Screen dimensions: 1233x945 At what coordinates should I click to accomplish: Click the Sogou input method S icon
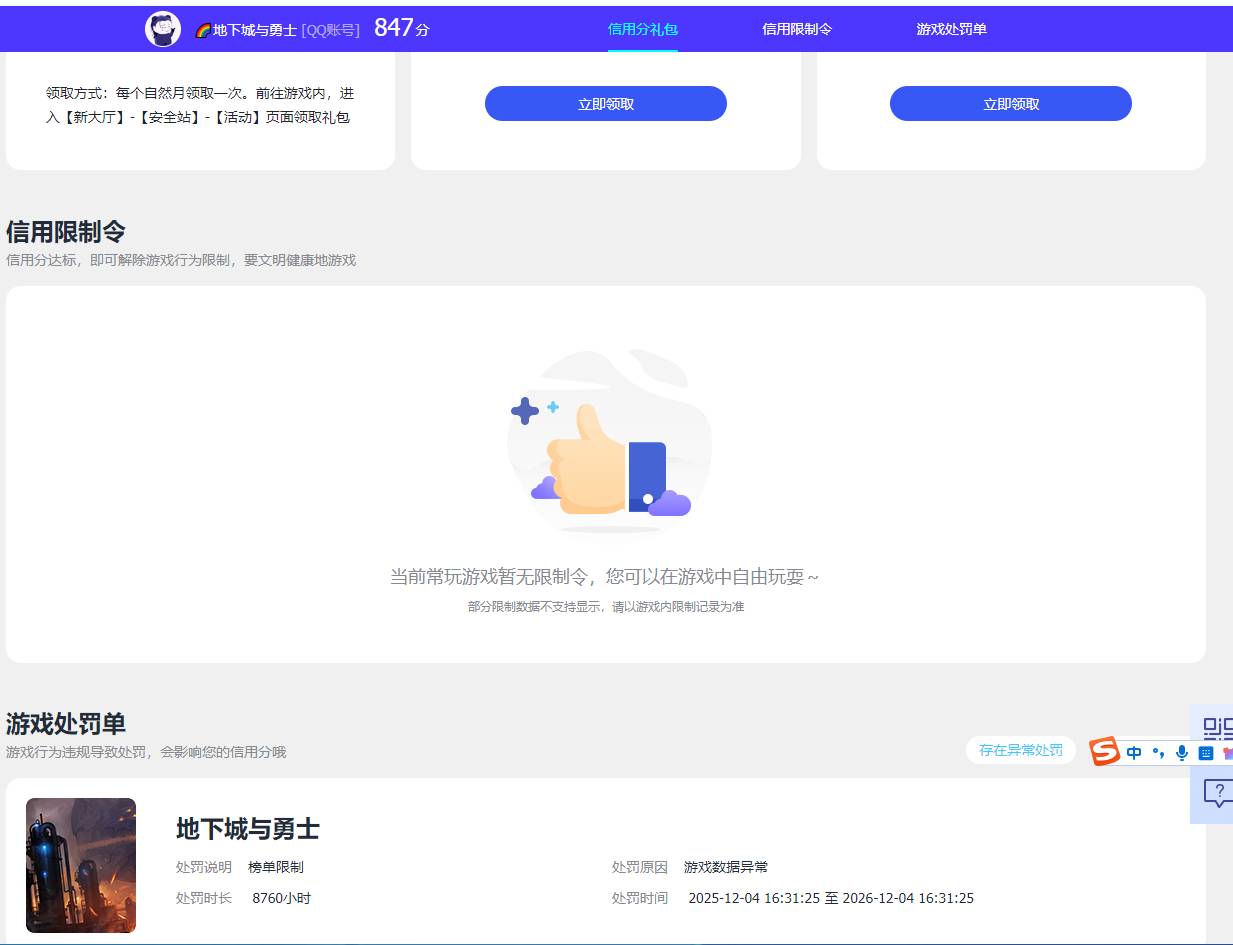pos(1103,752)
